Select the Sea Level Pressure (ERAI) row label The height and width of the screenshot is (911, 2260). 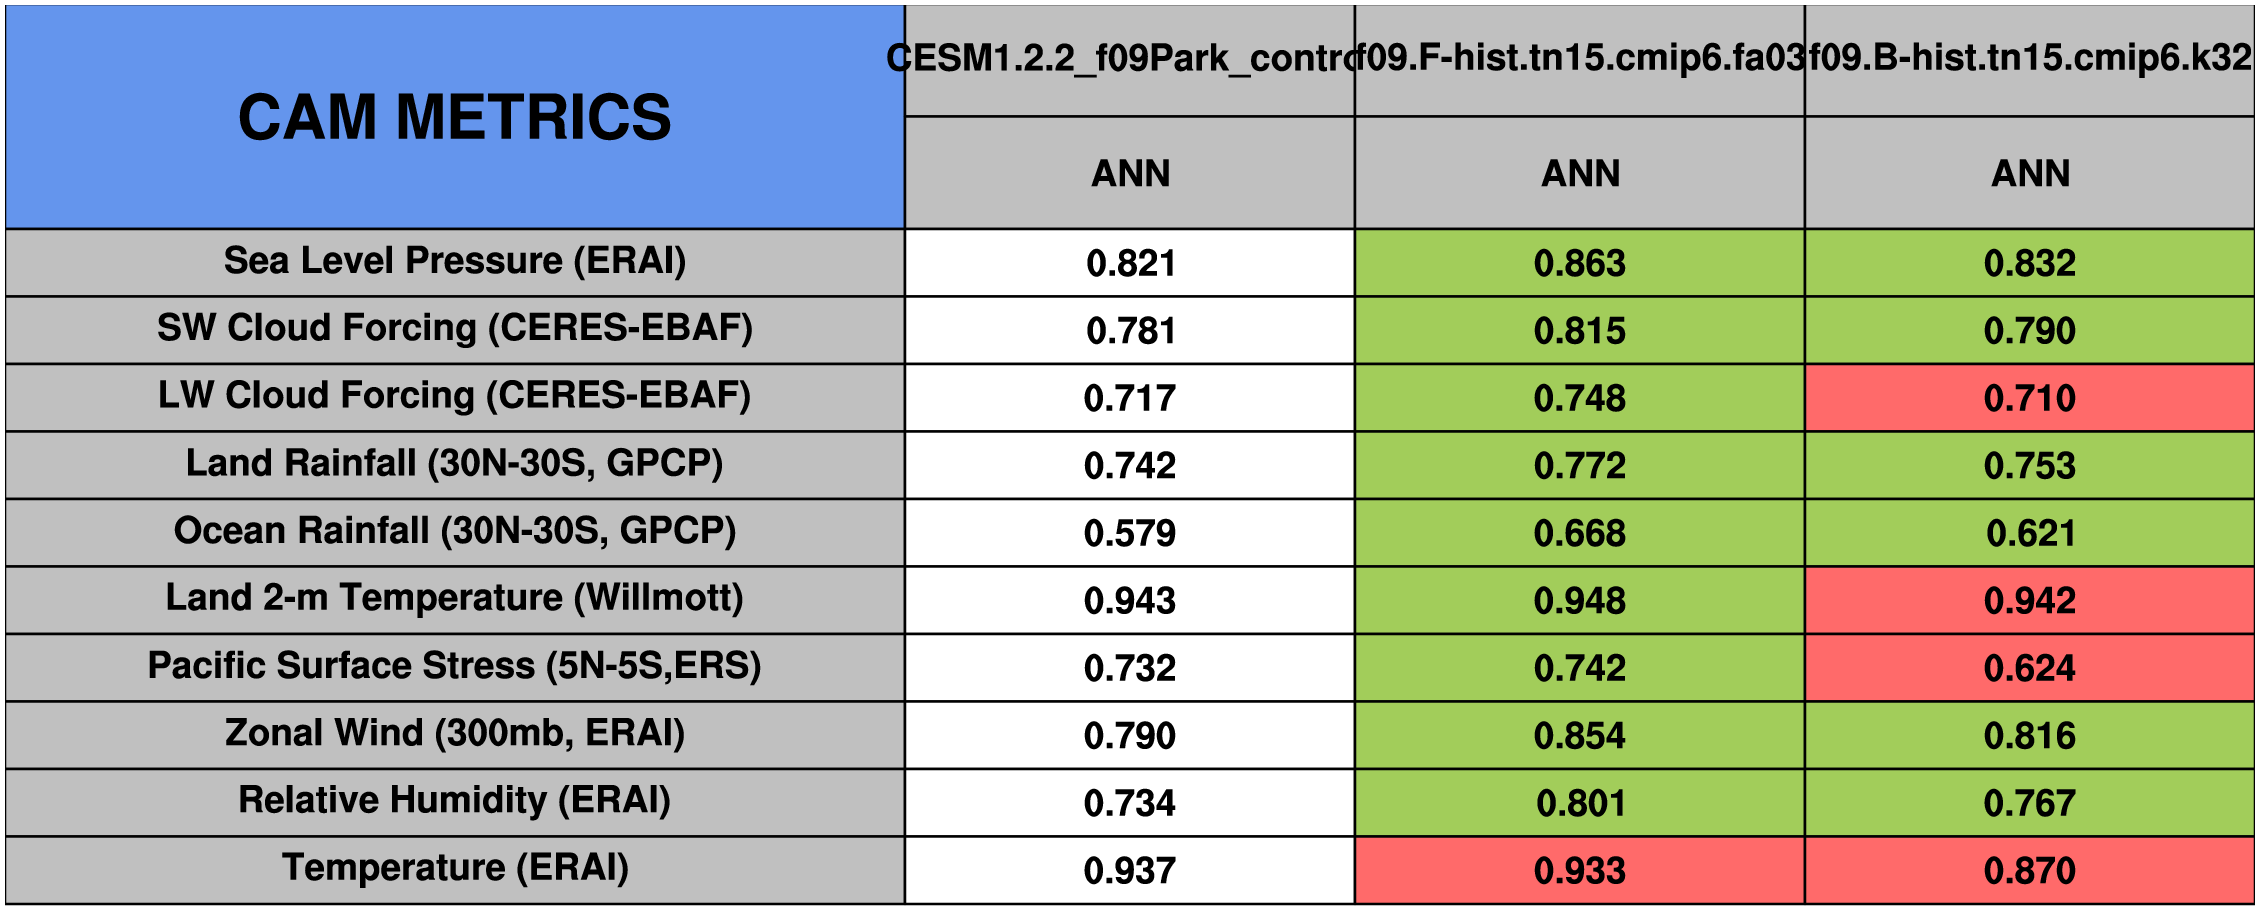tap(455, 262)
